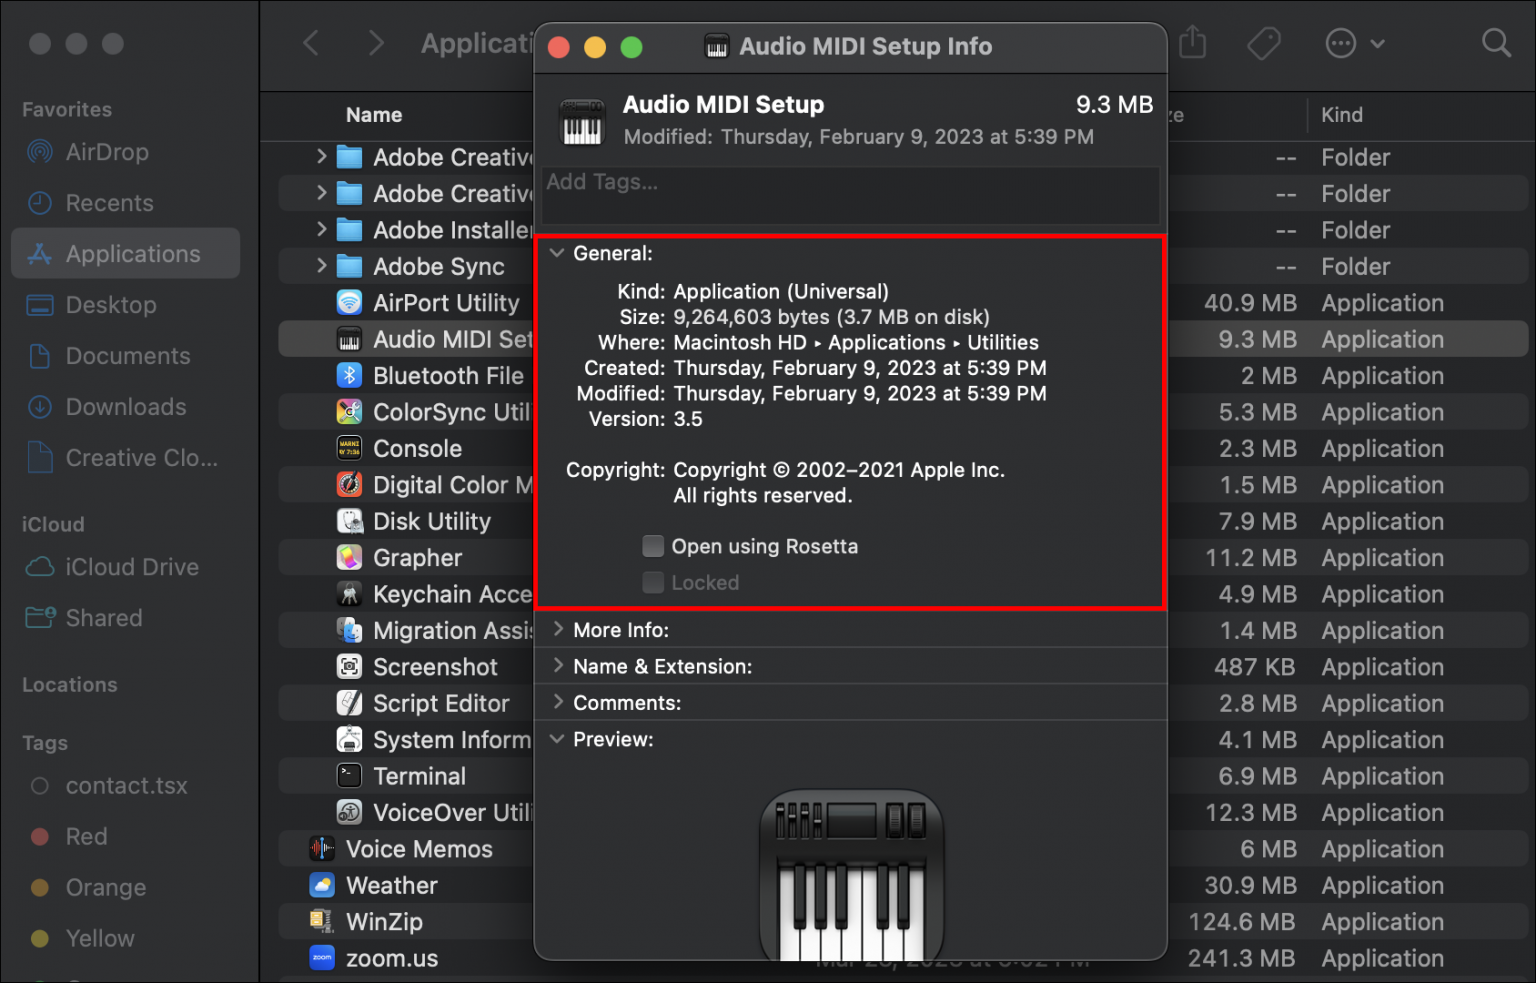The height and width of the screenshot is (983, 1536).
Task: Click the back arrow in Finder toolbar
Action: pos(311,43)
